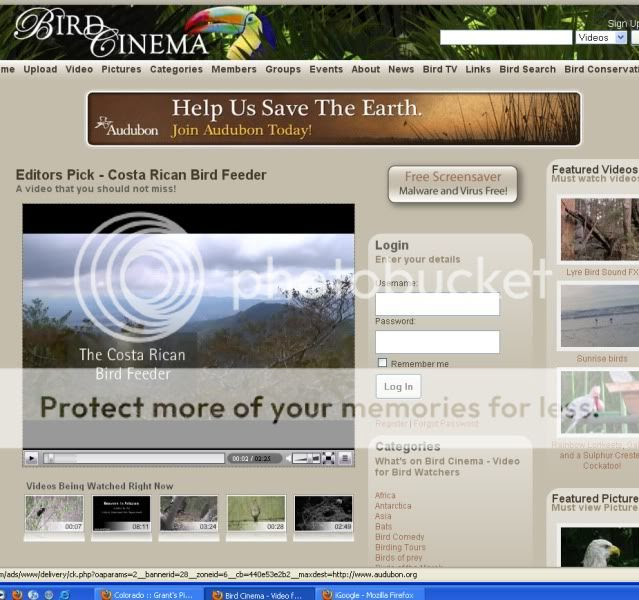
Task: Check the Remember me checkbox
Action: pos(382,362)
